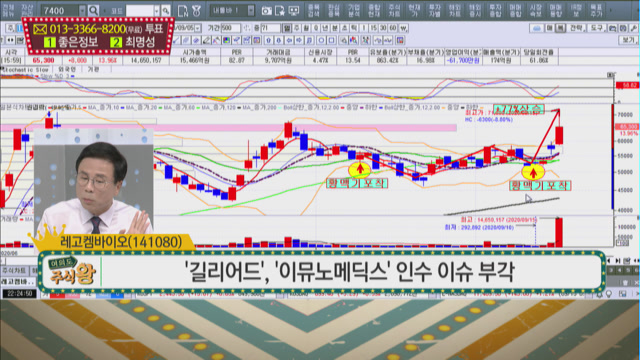Open the 보기 view dropdown button

629,40
